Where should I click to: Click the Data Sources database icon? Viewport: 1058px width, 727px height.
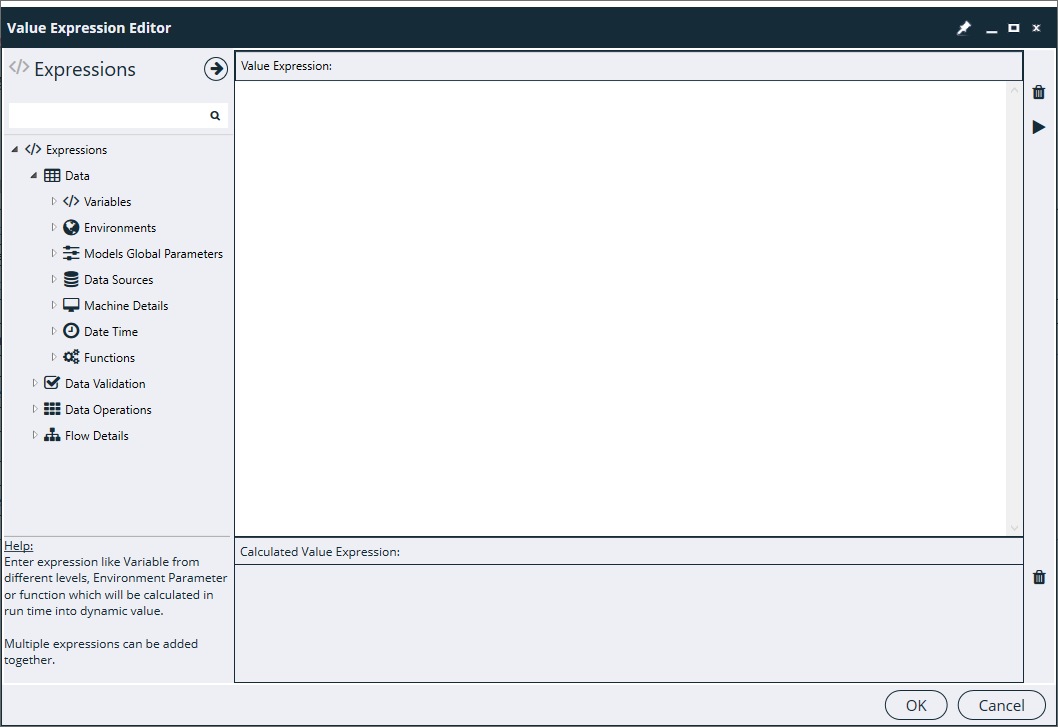pos(71,280)
